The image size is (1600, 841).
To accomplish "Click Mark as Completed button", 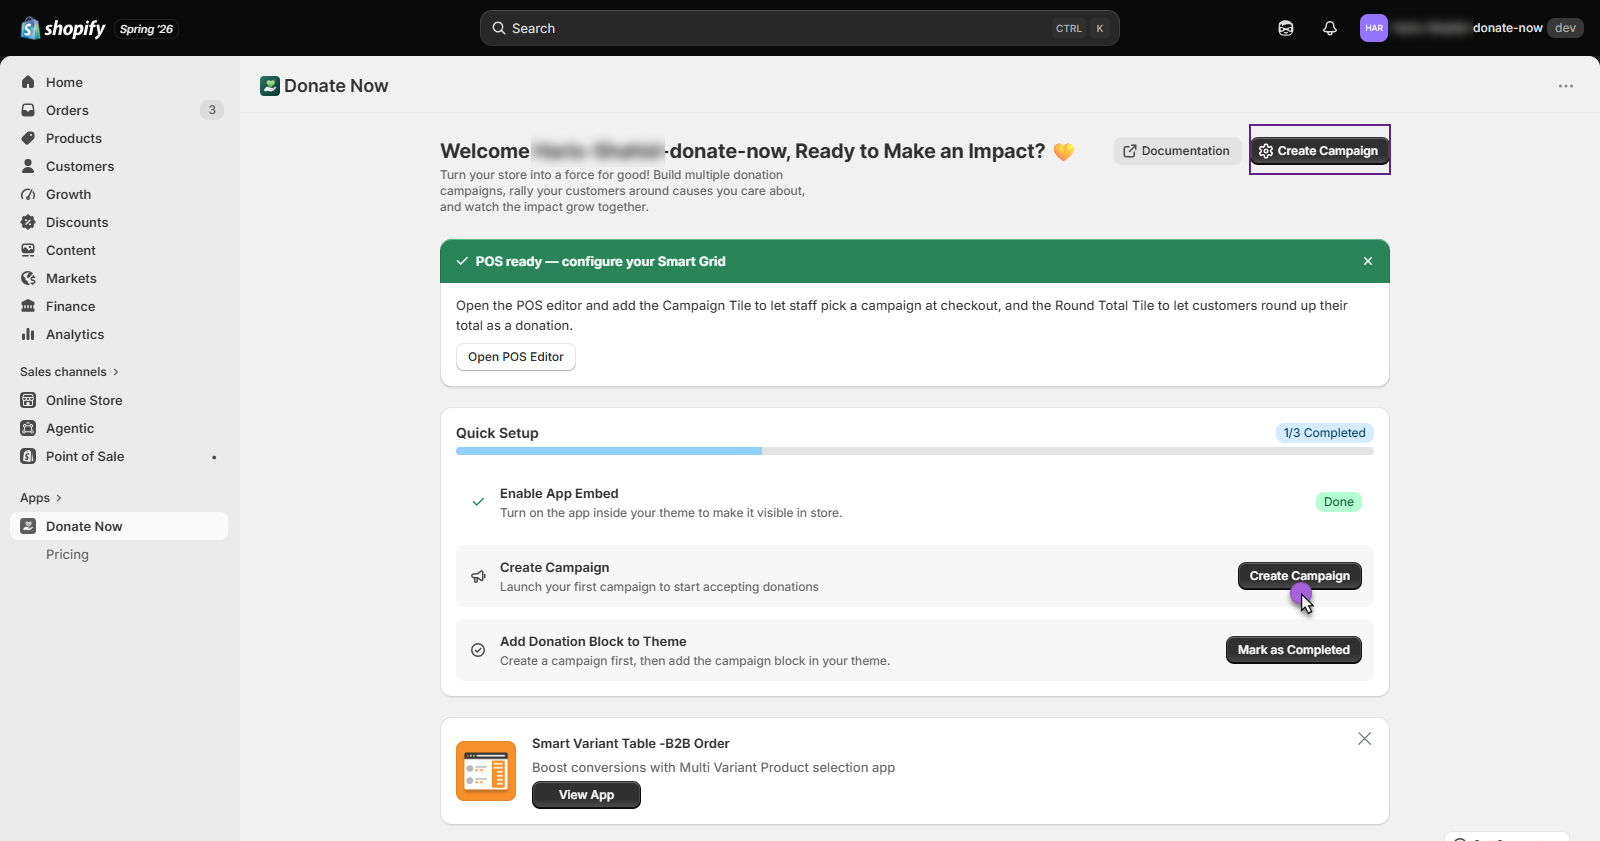I will 1294,650.
